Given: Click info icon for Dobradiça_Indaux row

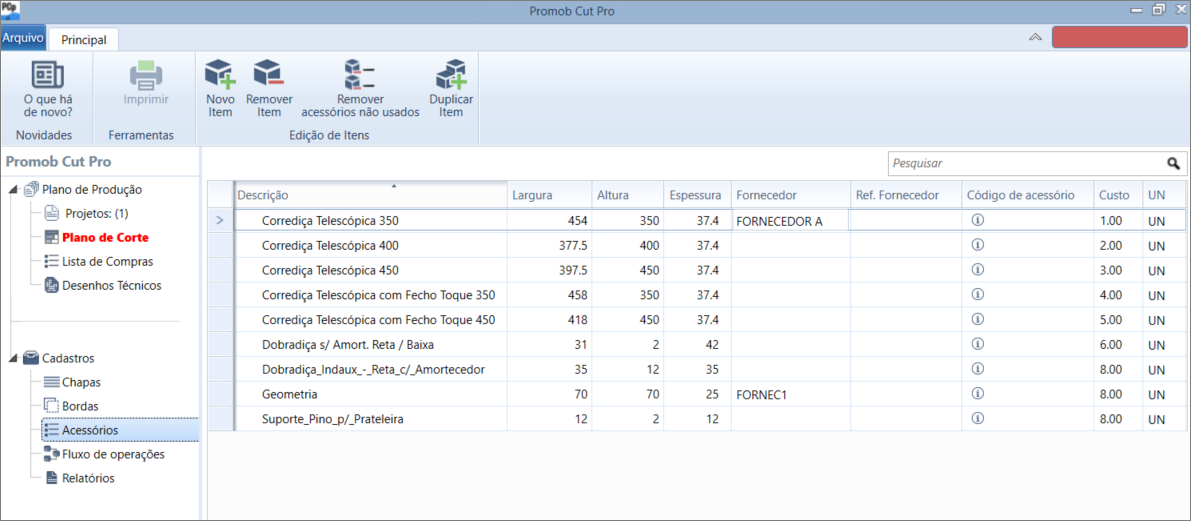Looking at the screenshot, I should (x=978, y=368).
